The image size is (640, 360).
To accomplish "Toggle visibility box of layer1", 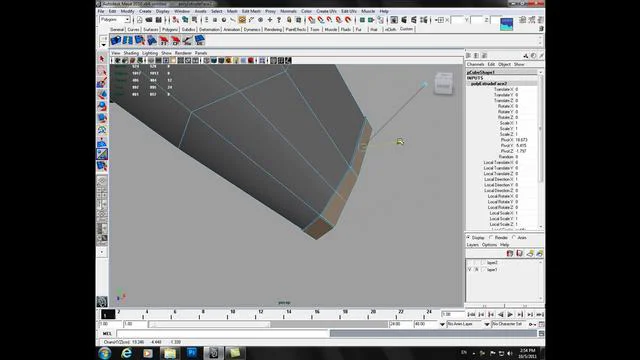I will pyautogui.click(x=469, y=270).
